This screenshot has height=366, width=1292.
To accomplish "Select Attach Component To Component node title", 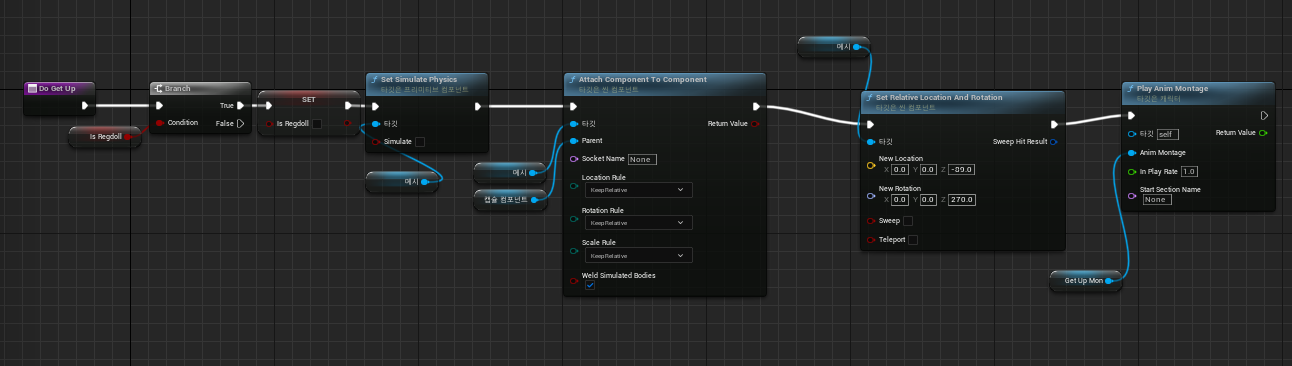I will click(642, 79).
